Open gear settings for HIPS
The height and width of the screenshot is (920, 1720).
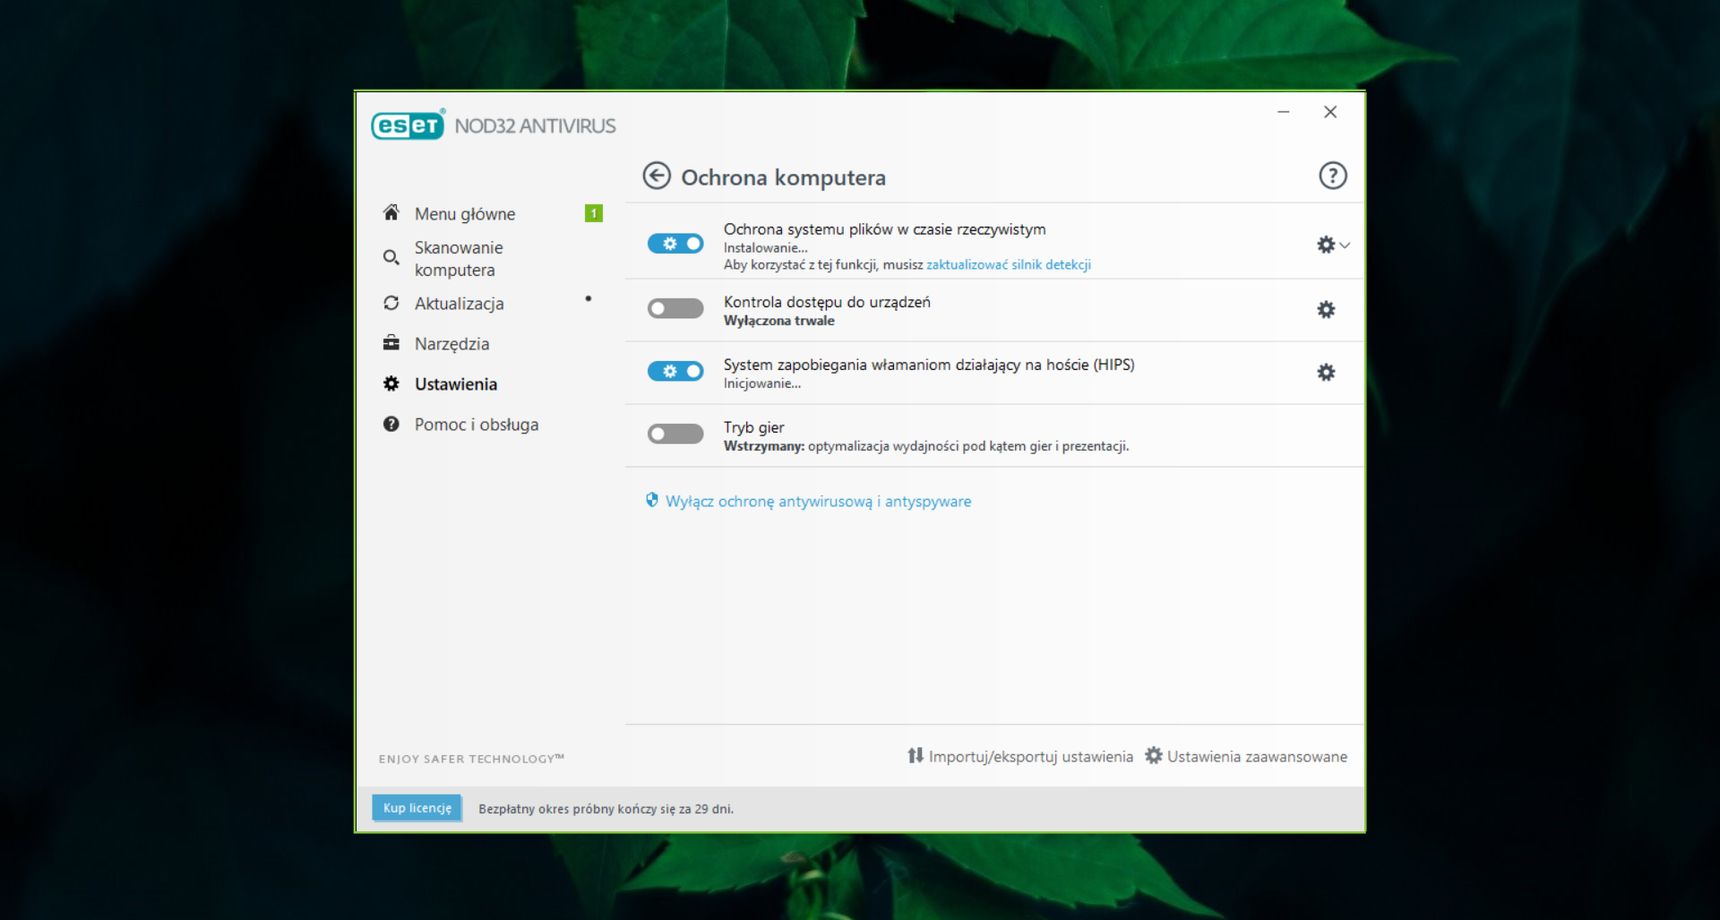(x=1326, y=372)
